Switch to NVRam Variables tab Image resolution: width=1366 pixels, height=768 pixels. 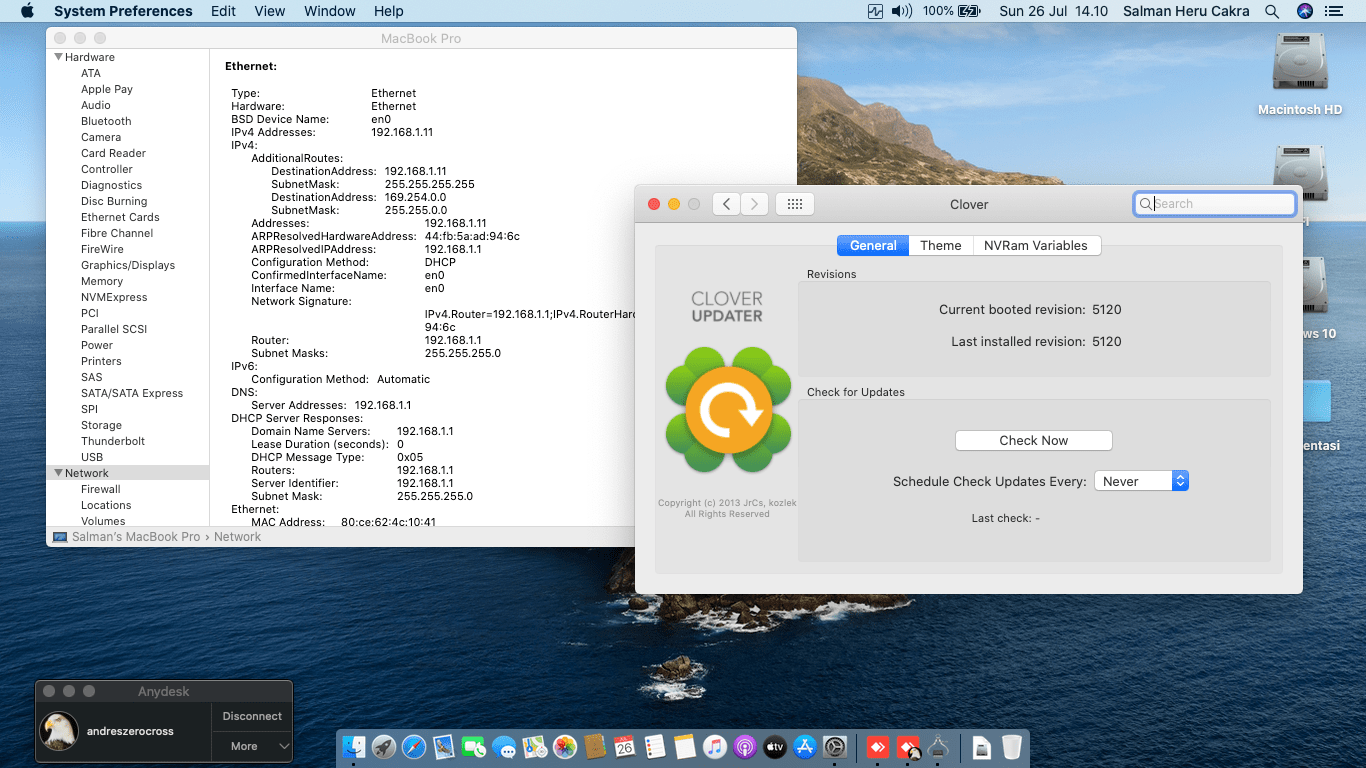coord(1036,245)
